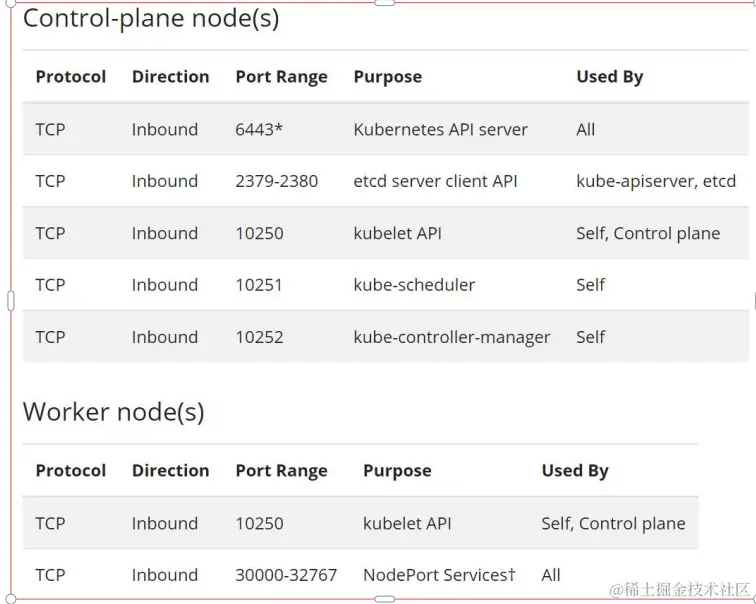Select Port Range header in control-plane table

(x=281, y=77)
